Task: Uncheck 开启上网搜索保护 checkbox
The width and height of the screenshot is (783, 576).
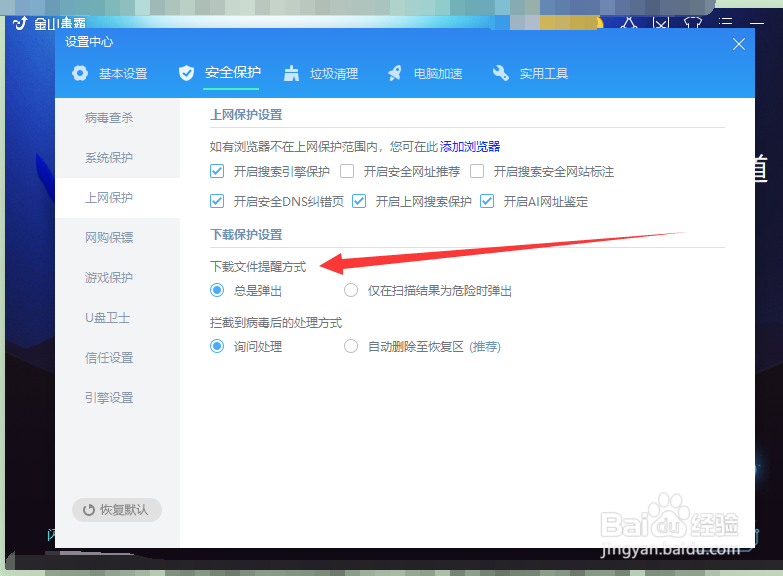Action: point(359,201)
